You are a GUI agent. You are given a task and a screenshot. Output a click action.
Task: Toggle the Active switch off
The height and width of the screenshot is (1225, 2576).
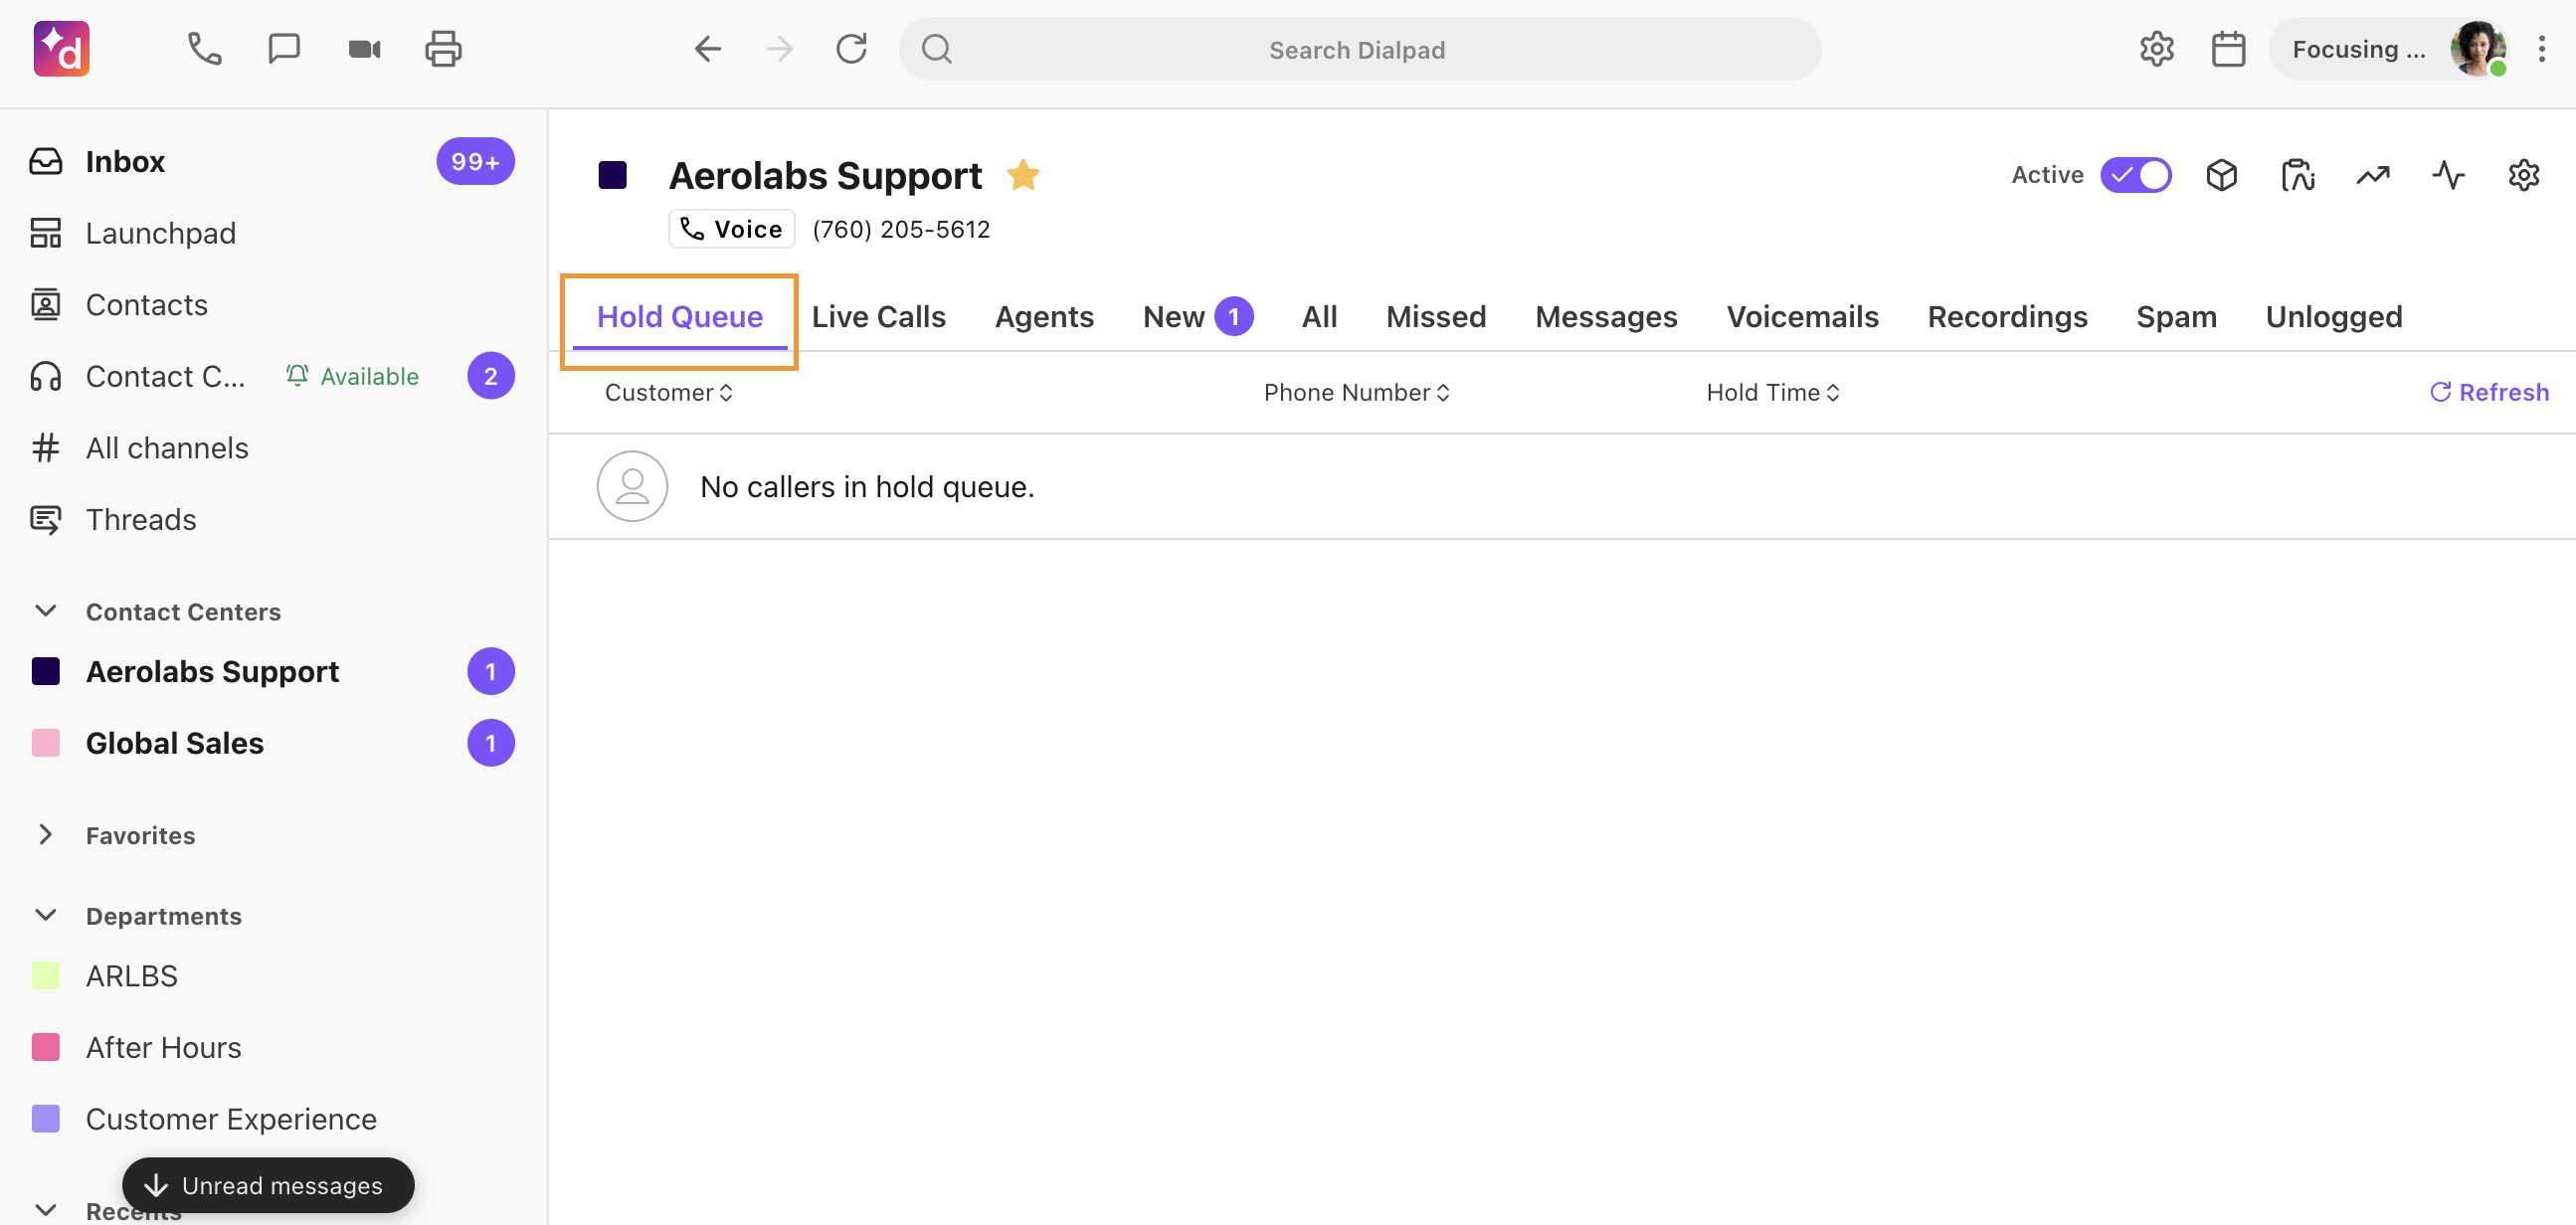(2136, 175)
